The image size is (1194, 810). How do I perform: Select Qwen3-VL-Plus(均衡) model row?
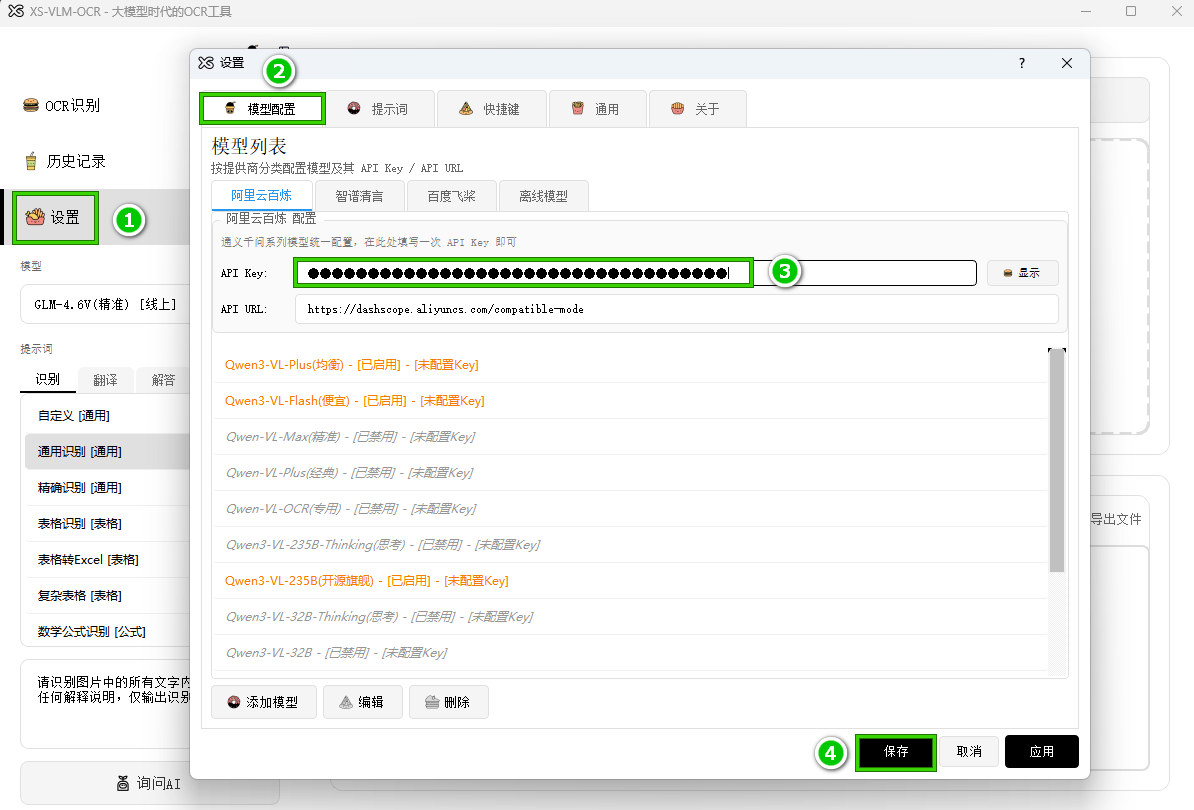click(x=631, y=365)
